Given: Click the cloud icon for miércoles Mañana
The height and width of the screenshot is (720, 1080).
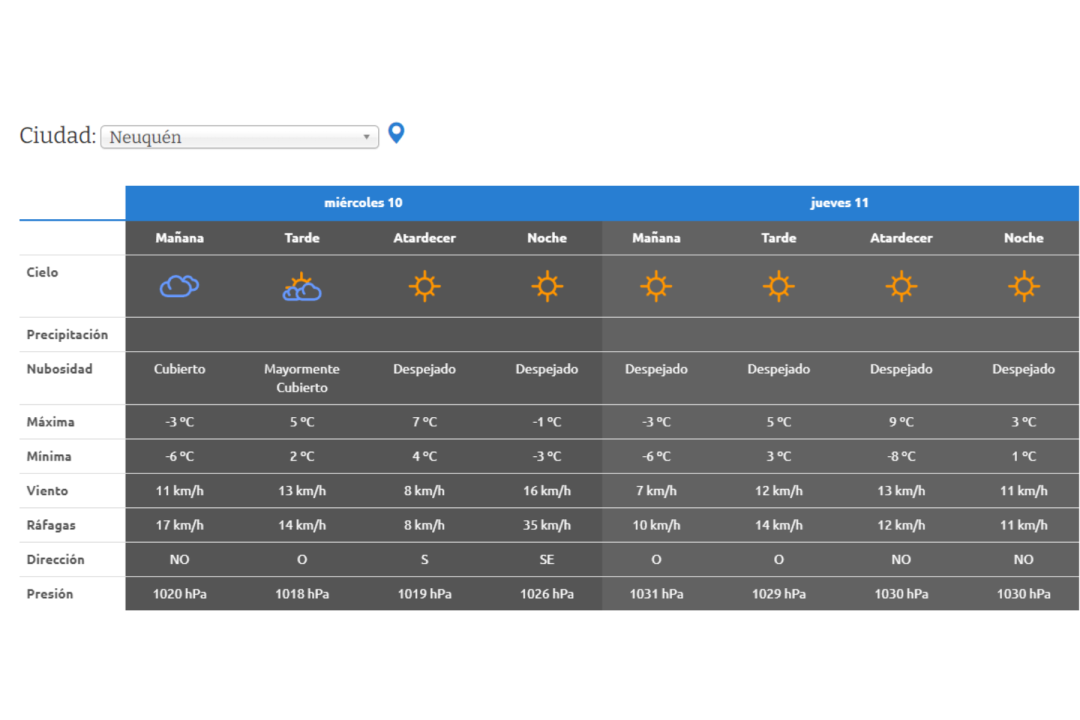Looking at the screenshot, I should coord(179,286).
